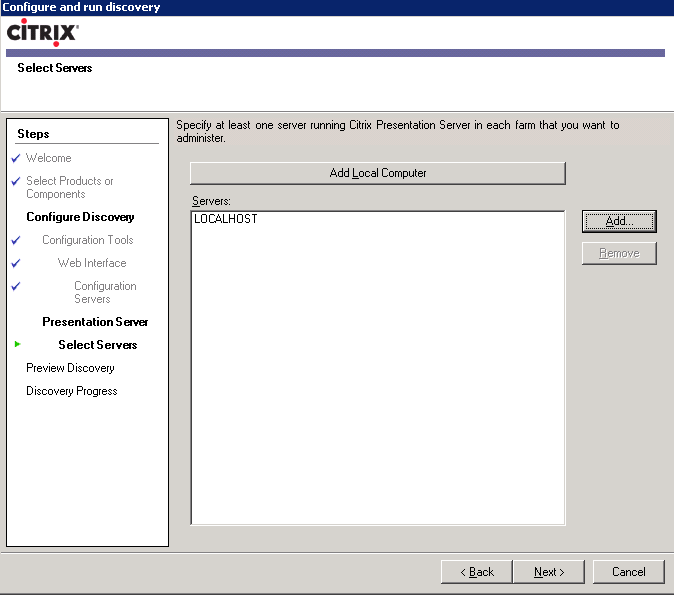The image size is (674, 595).
Task: Click the Remove server button
Action: [619, 253]
